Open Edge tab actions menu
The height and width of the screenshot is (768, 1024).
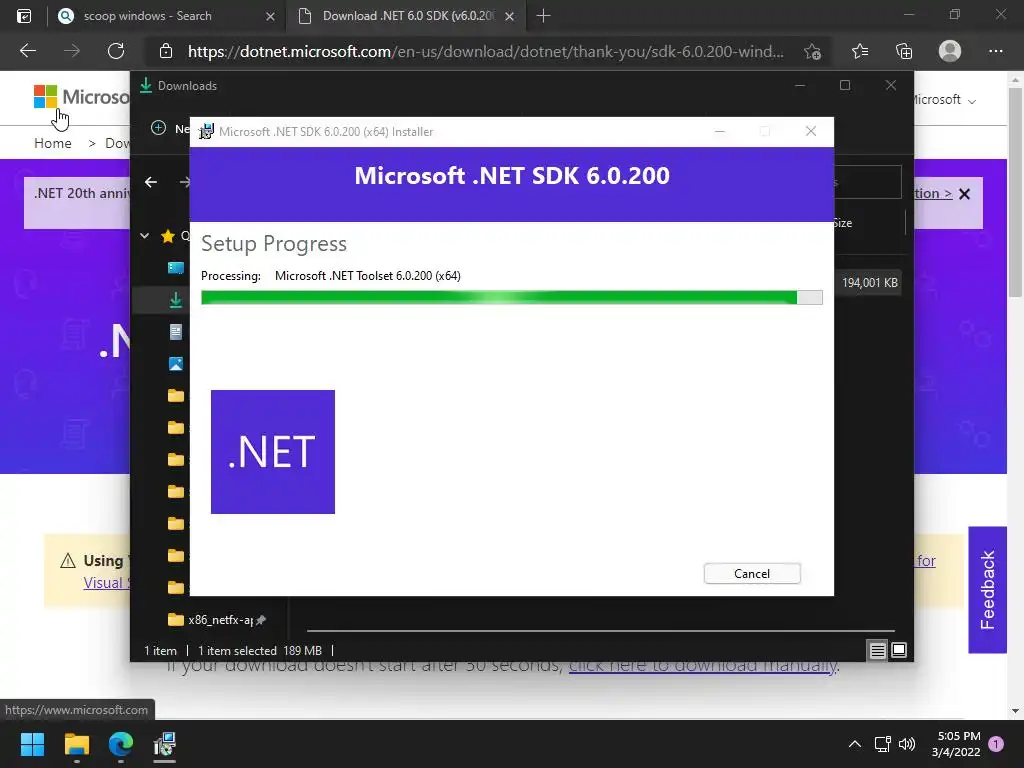point(24,16)
